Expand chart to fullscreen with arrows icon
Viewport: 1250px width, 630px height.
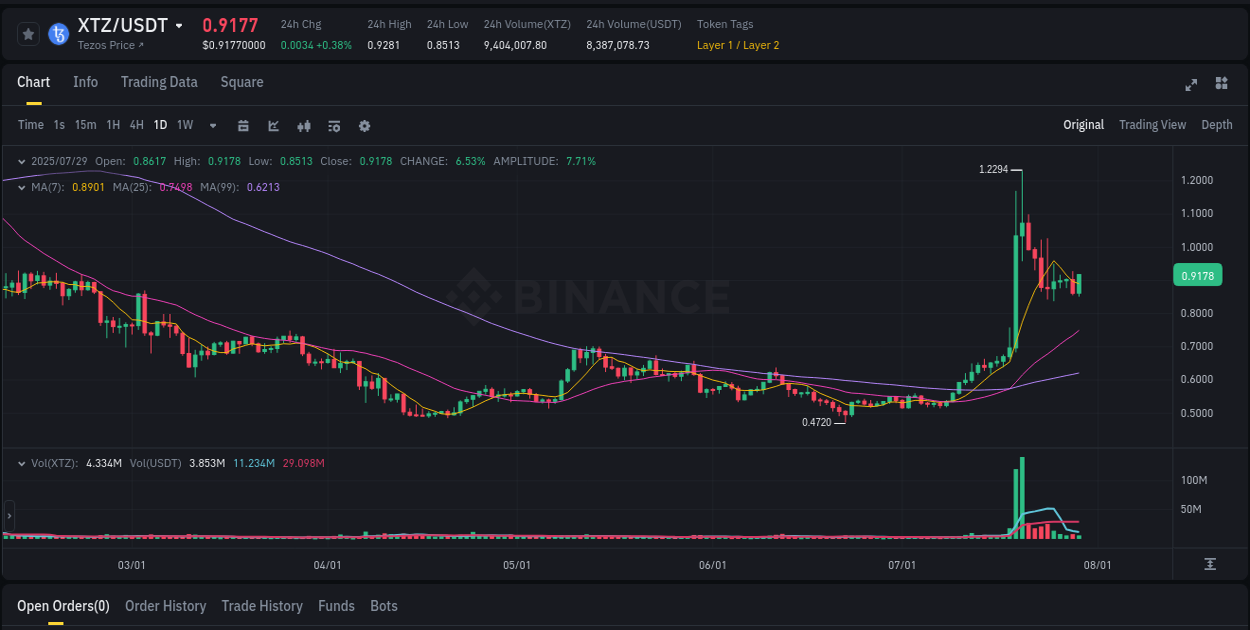coord(1191,85)
